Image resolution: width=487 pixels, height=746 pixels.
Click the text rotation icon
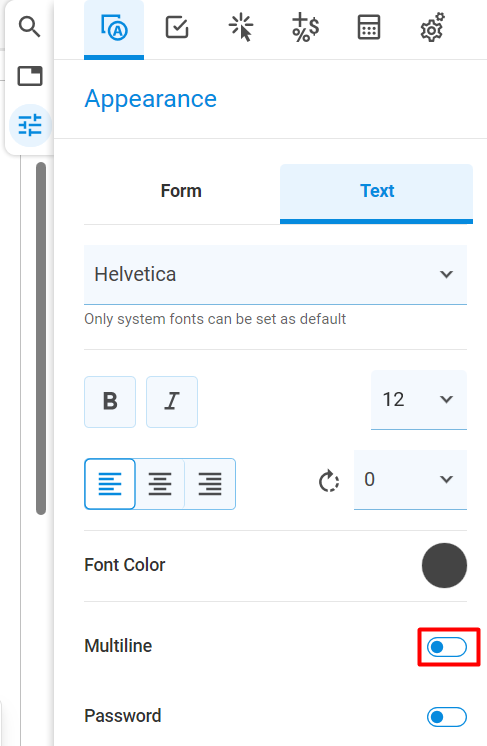(x=329, y=481)
